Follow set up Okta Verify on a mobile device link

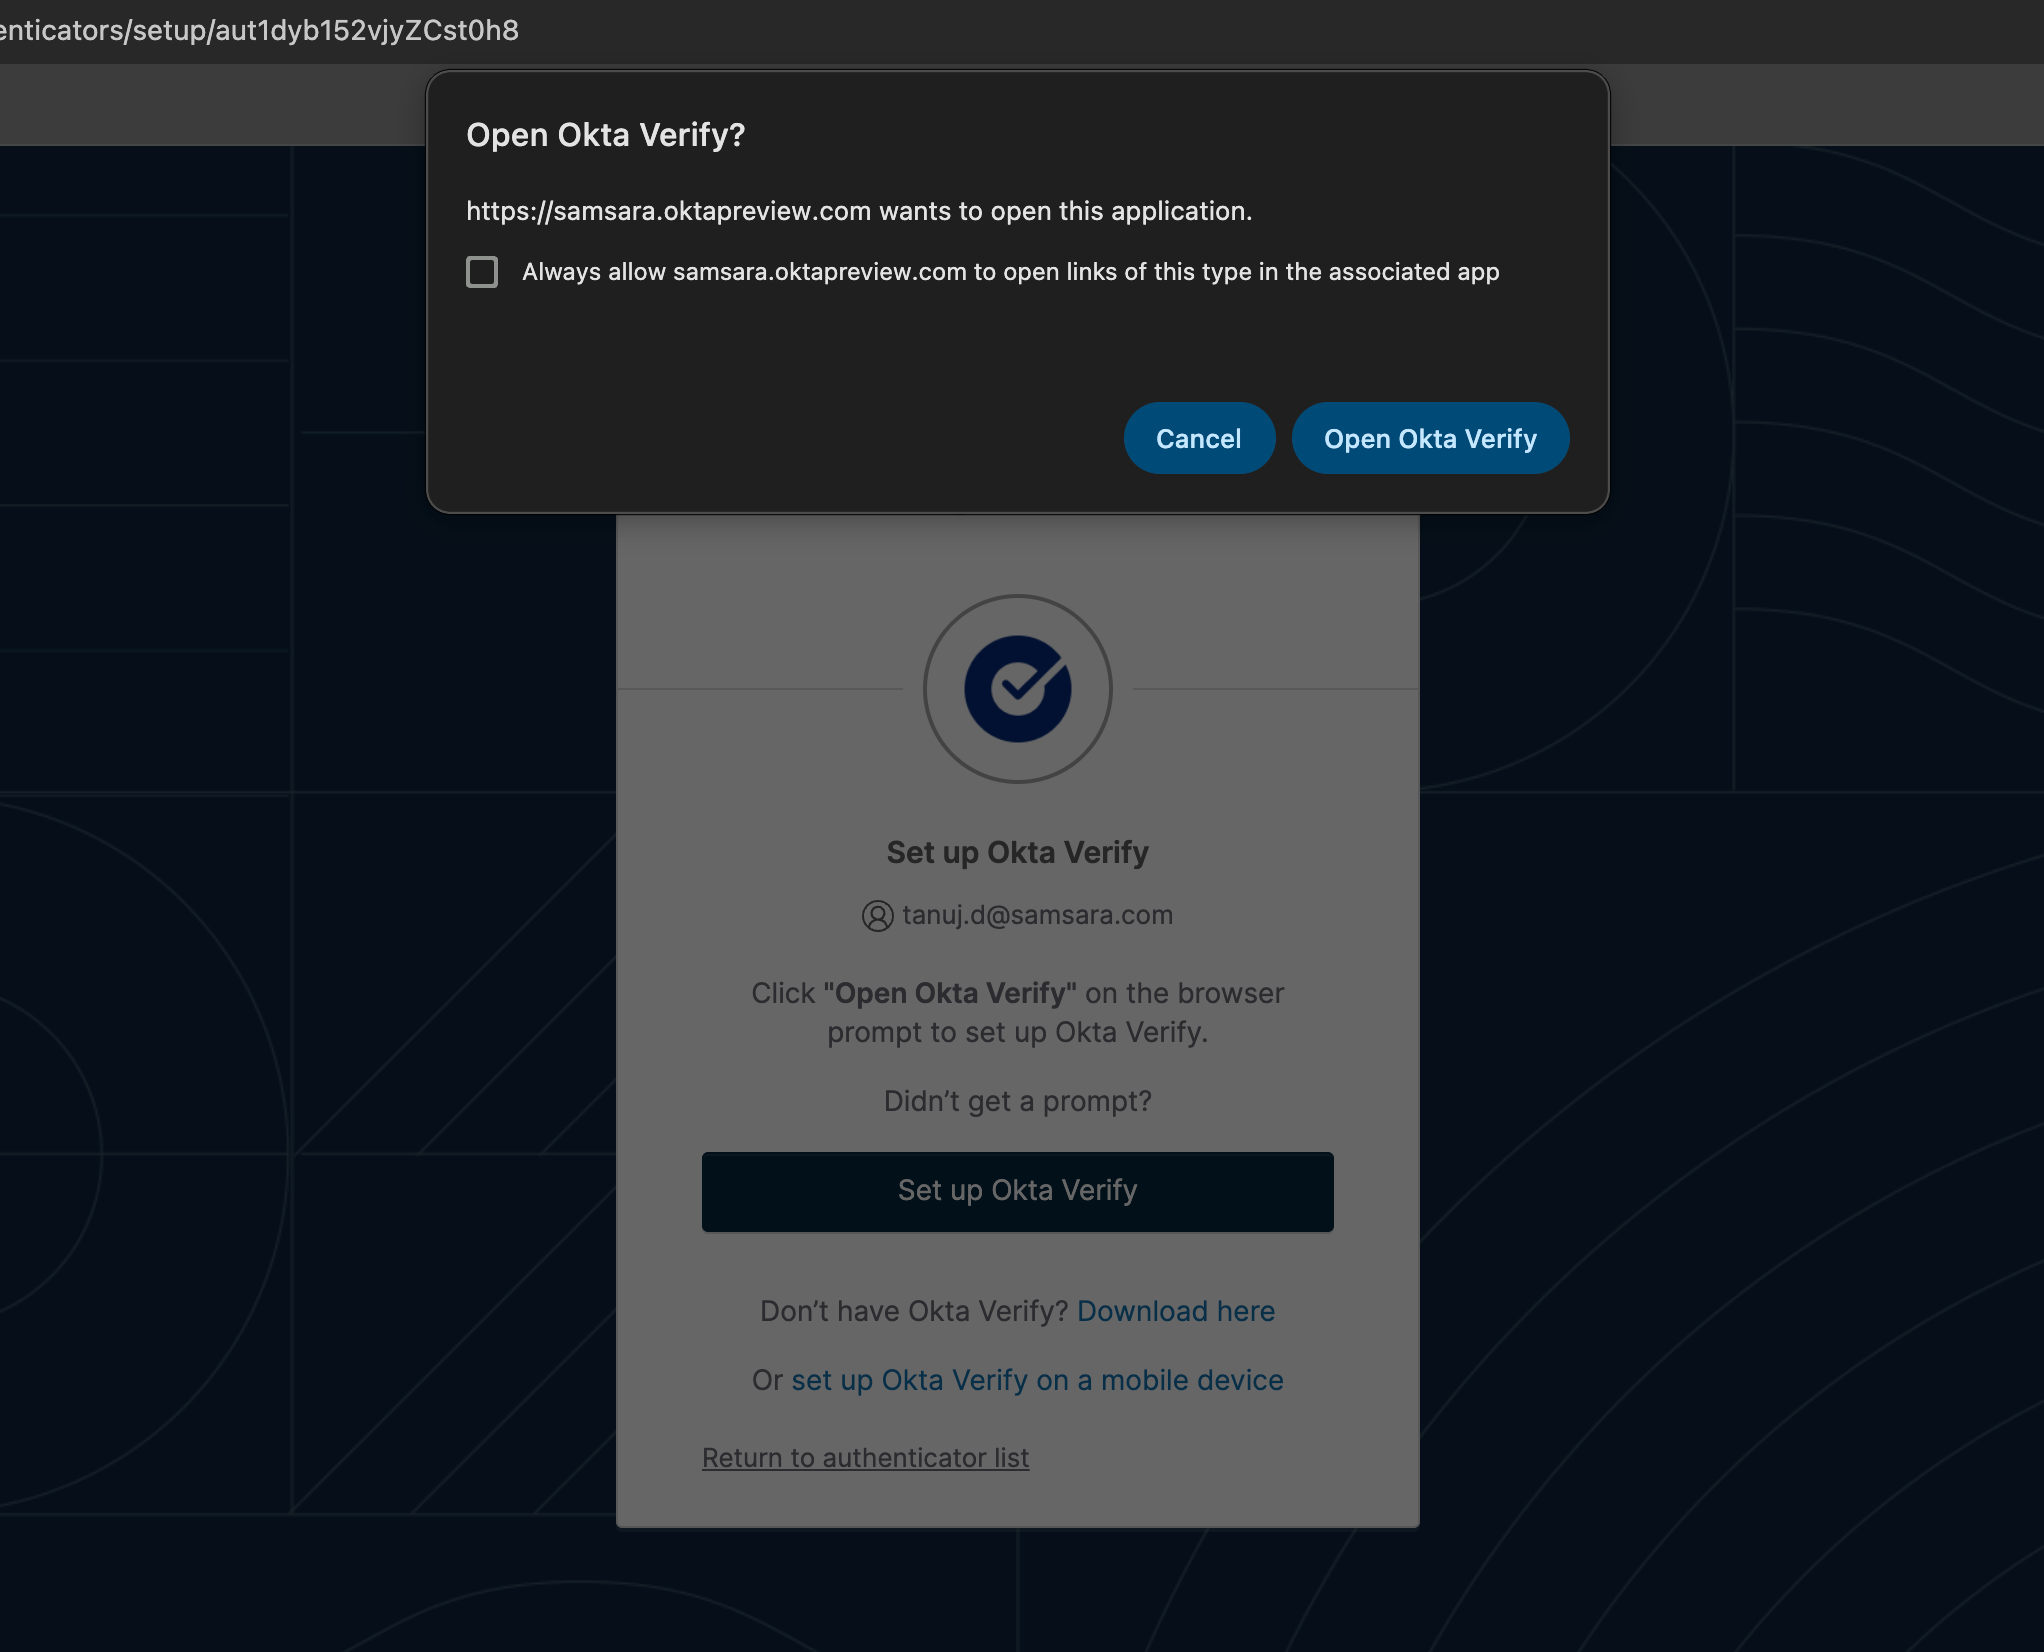tap(1037, 1380)
